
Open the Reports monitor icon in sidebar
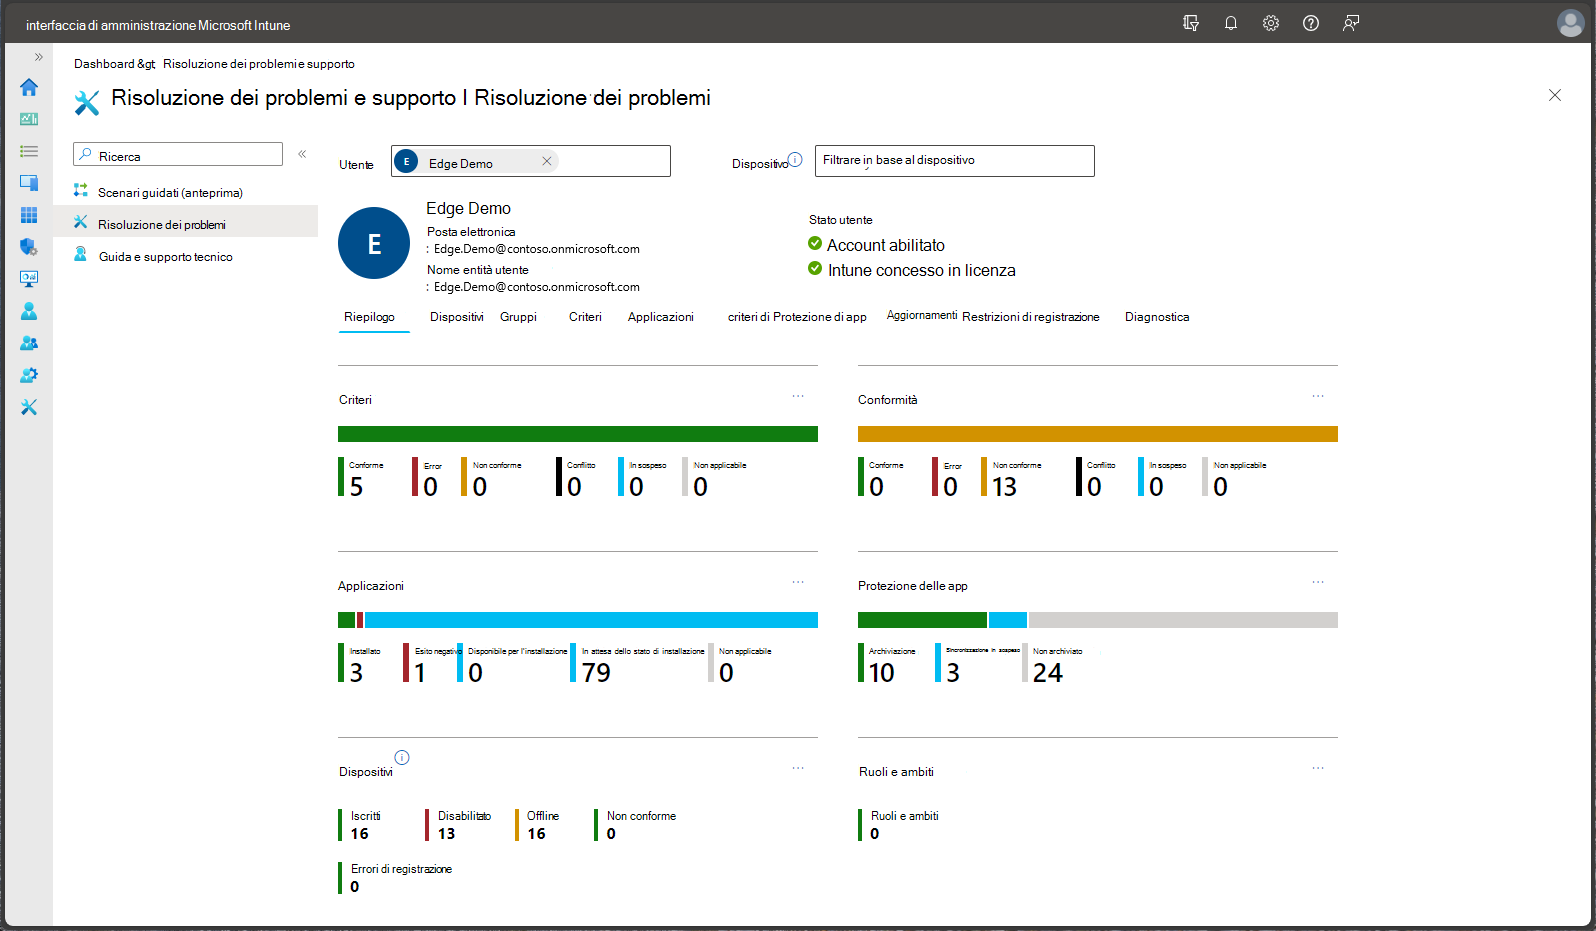coord(29,279)
